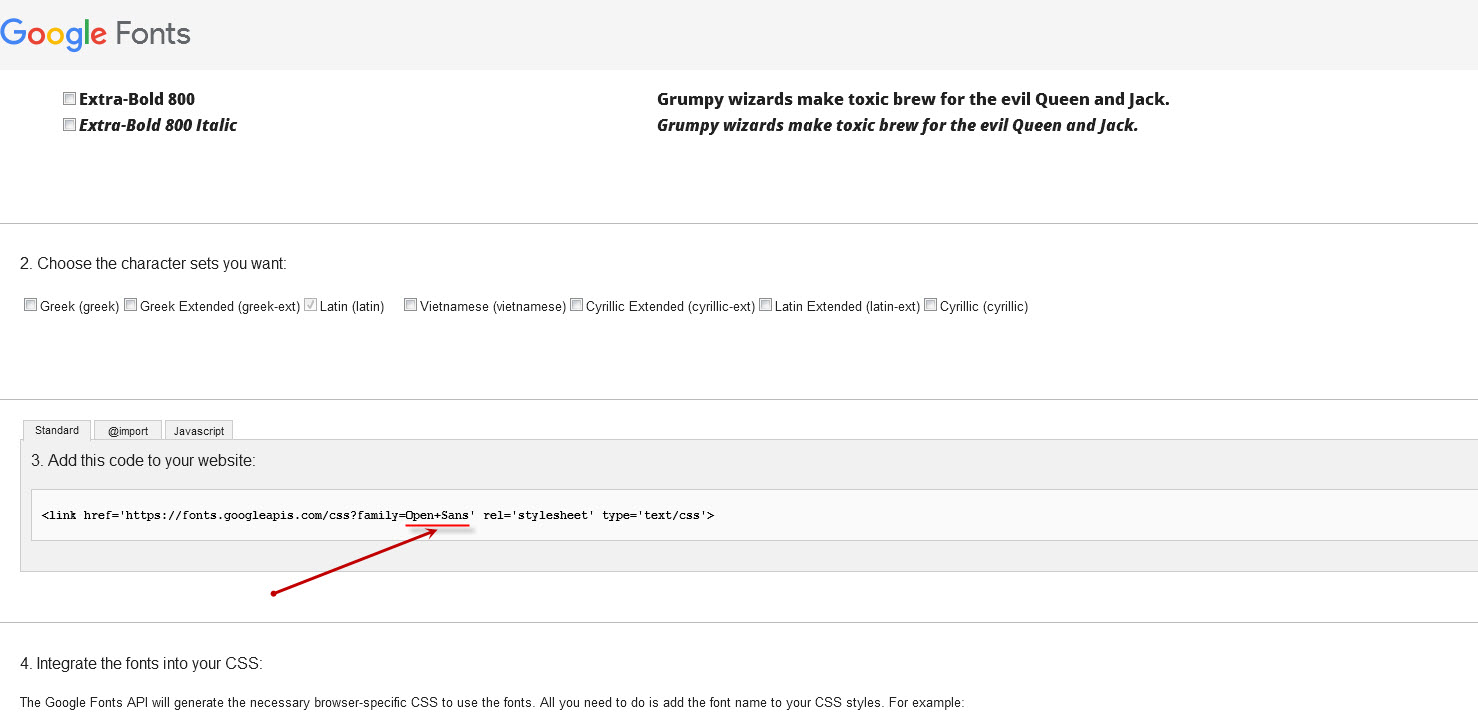Click the Extra-Bold 800 sample sentence
1478x724 pixels.
tap(912, 99)
